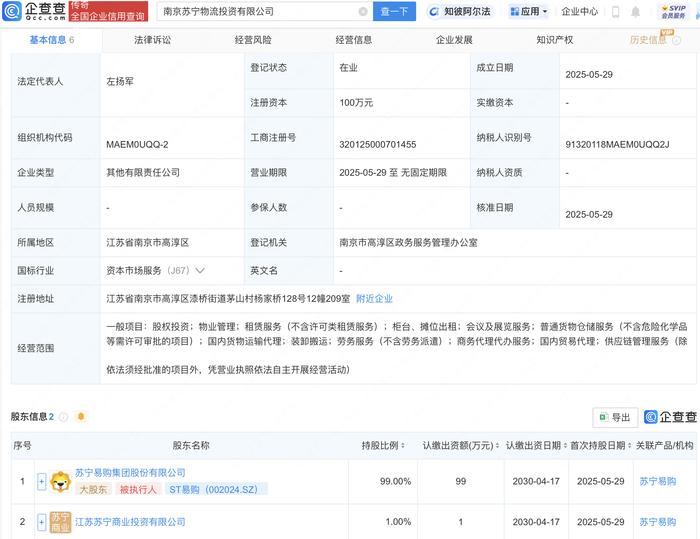Screen dimensions: 700x539
Task: Switch to the 法律诉讼 tab
Action: pos(152,40)
